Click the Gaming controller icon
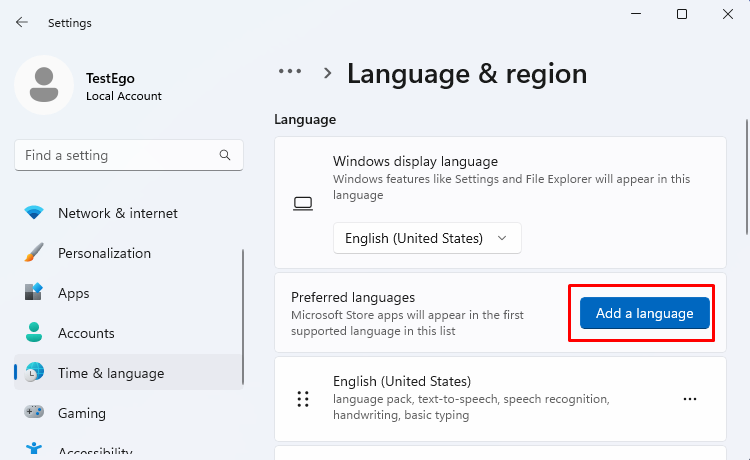The width and height of the screenshot is (750, 460). [34, 412]
